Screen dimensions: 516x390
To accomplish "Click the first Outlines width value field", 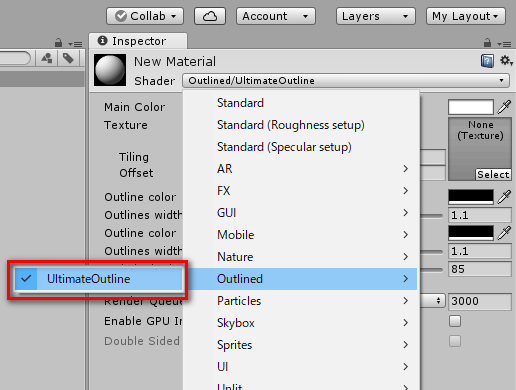I will coord(480,215).
